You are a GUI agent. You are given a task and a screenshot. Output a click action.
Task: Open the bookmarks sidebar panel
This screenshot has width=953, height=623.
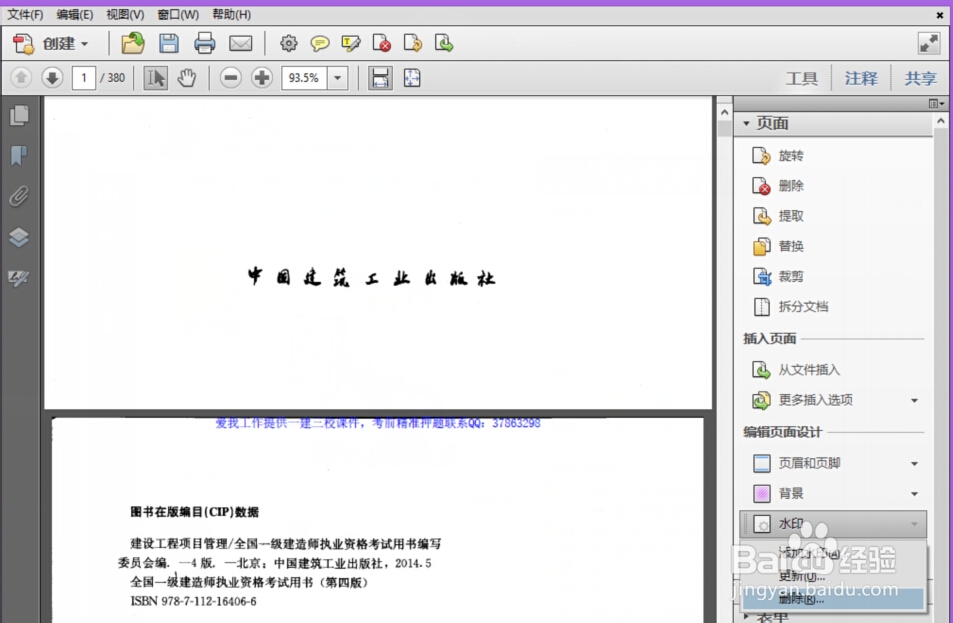[x=19, y=156]
